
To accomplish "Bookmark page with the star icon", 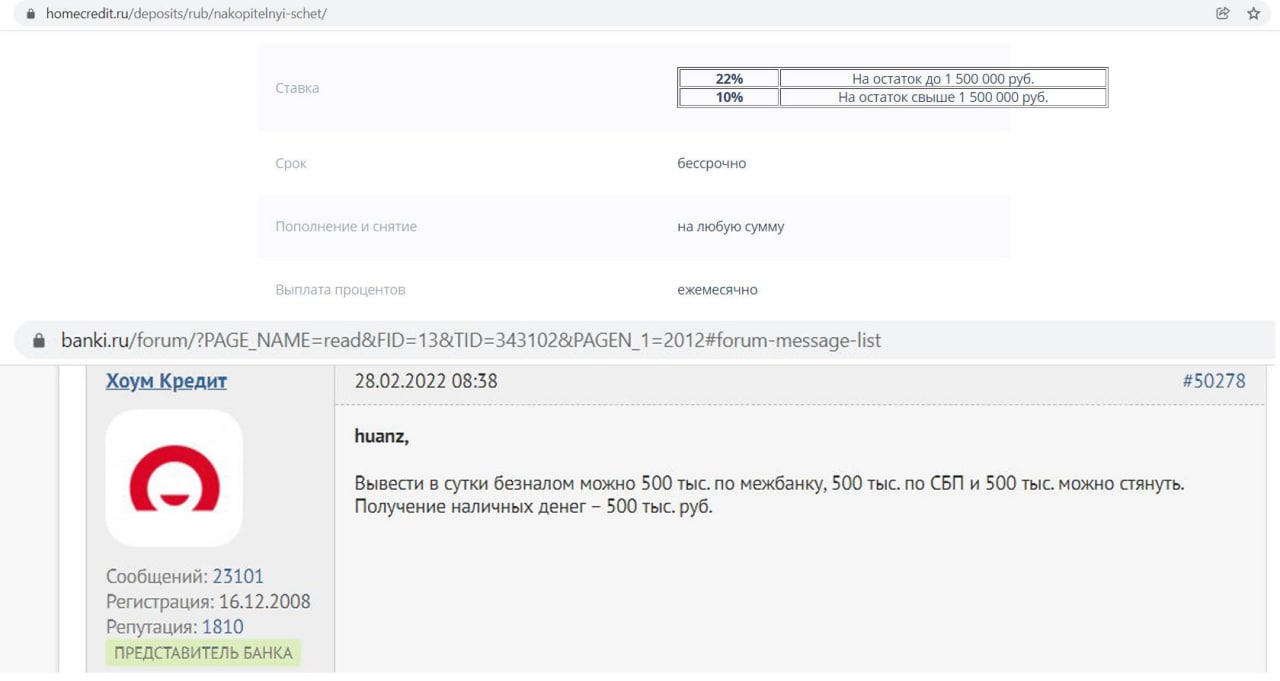I will pyautogui.click(x=1253, y=14).
